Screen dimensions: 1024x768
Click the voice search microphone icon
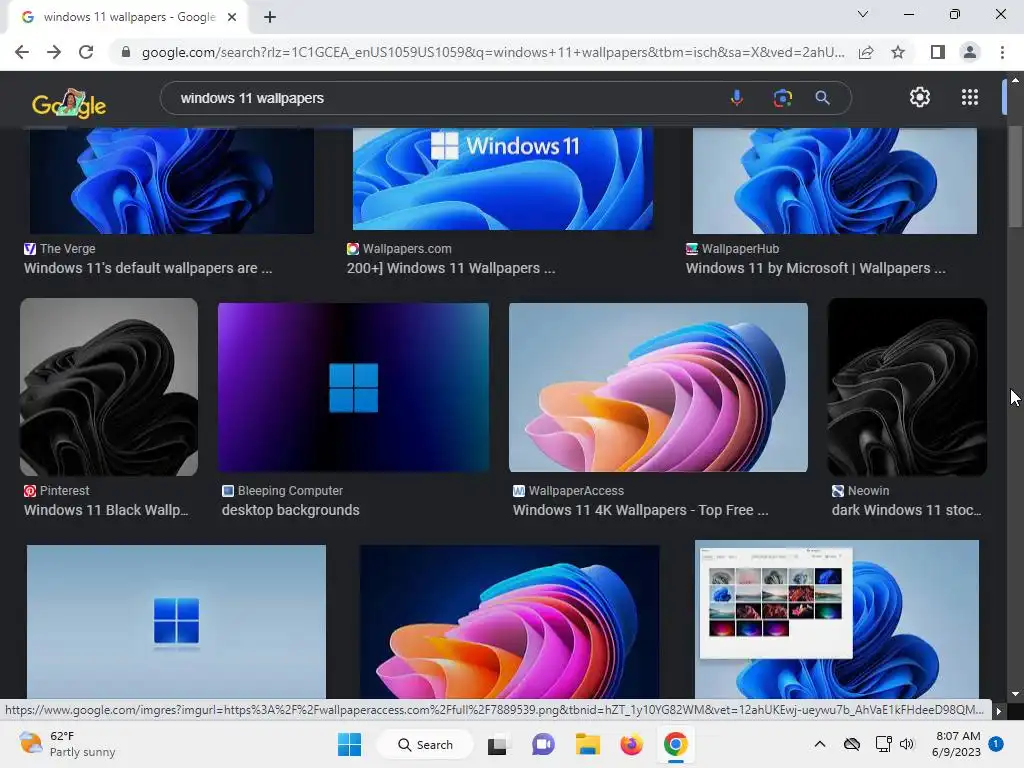[x=737, y=98]
